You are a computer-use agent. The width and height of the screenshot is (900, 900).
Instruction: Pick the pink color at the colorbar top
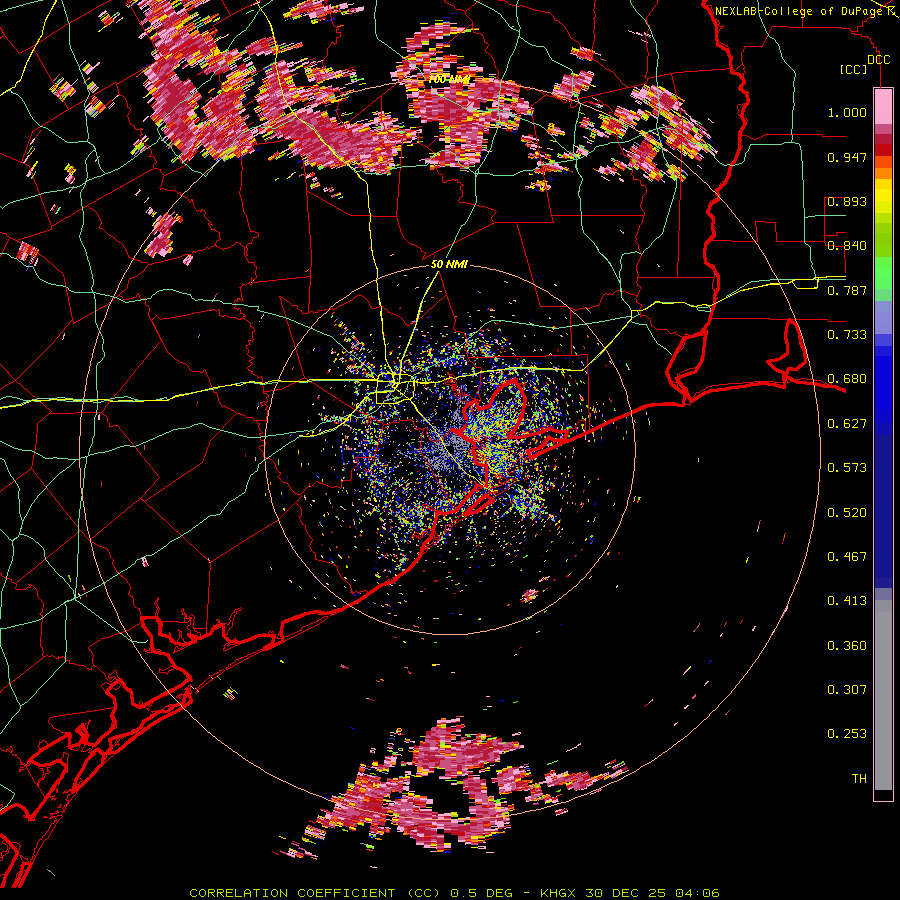point(883,106)
